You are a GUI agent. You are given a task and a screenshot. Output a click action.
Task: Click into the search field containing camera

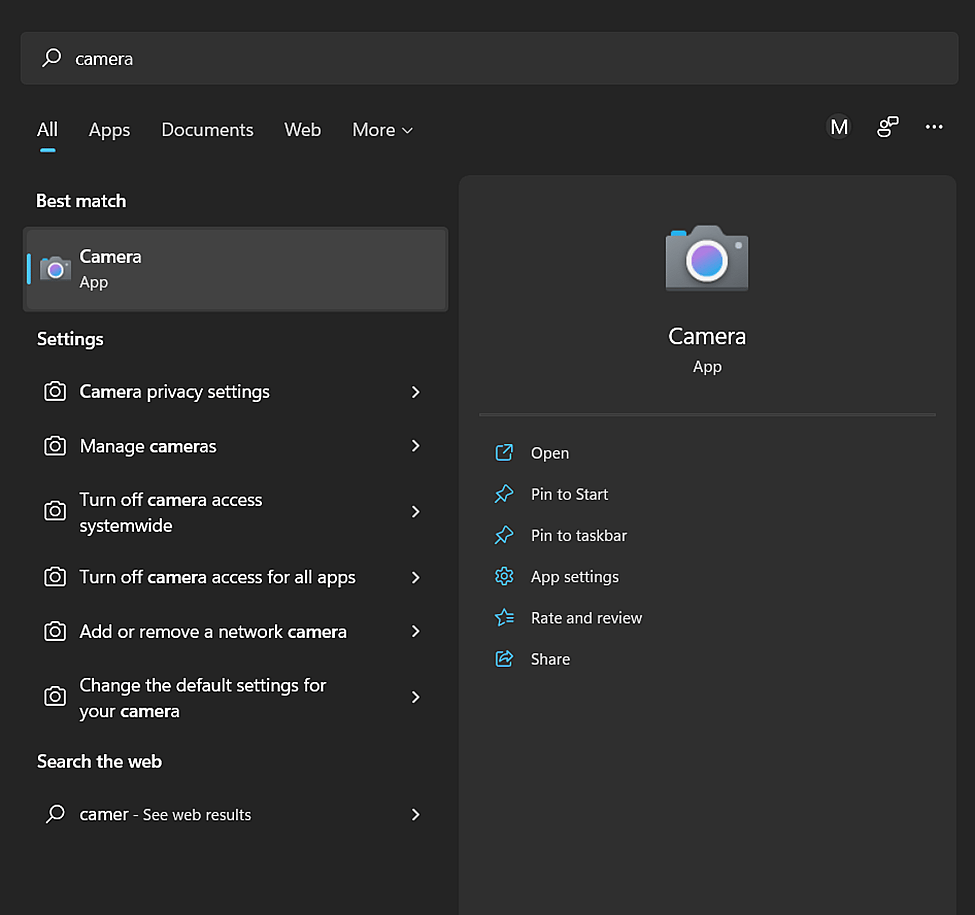[489, 58]
